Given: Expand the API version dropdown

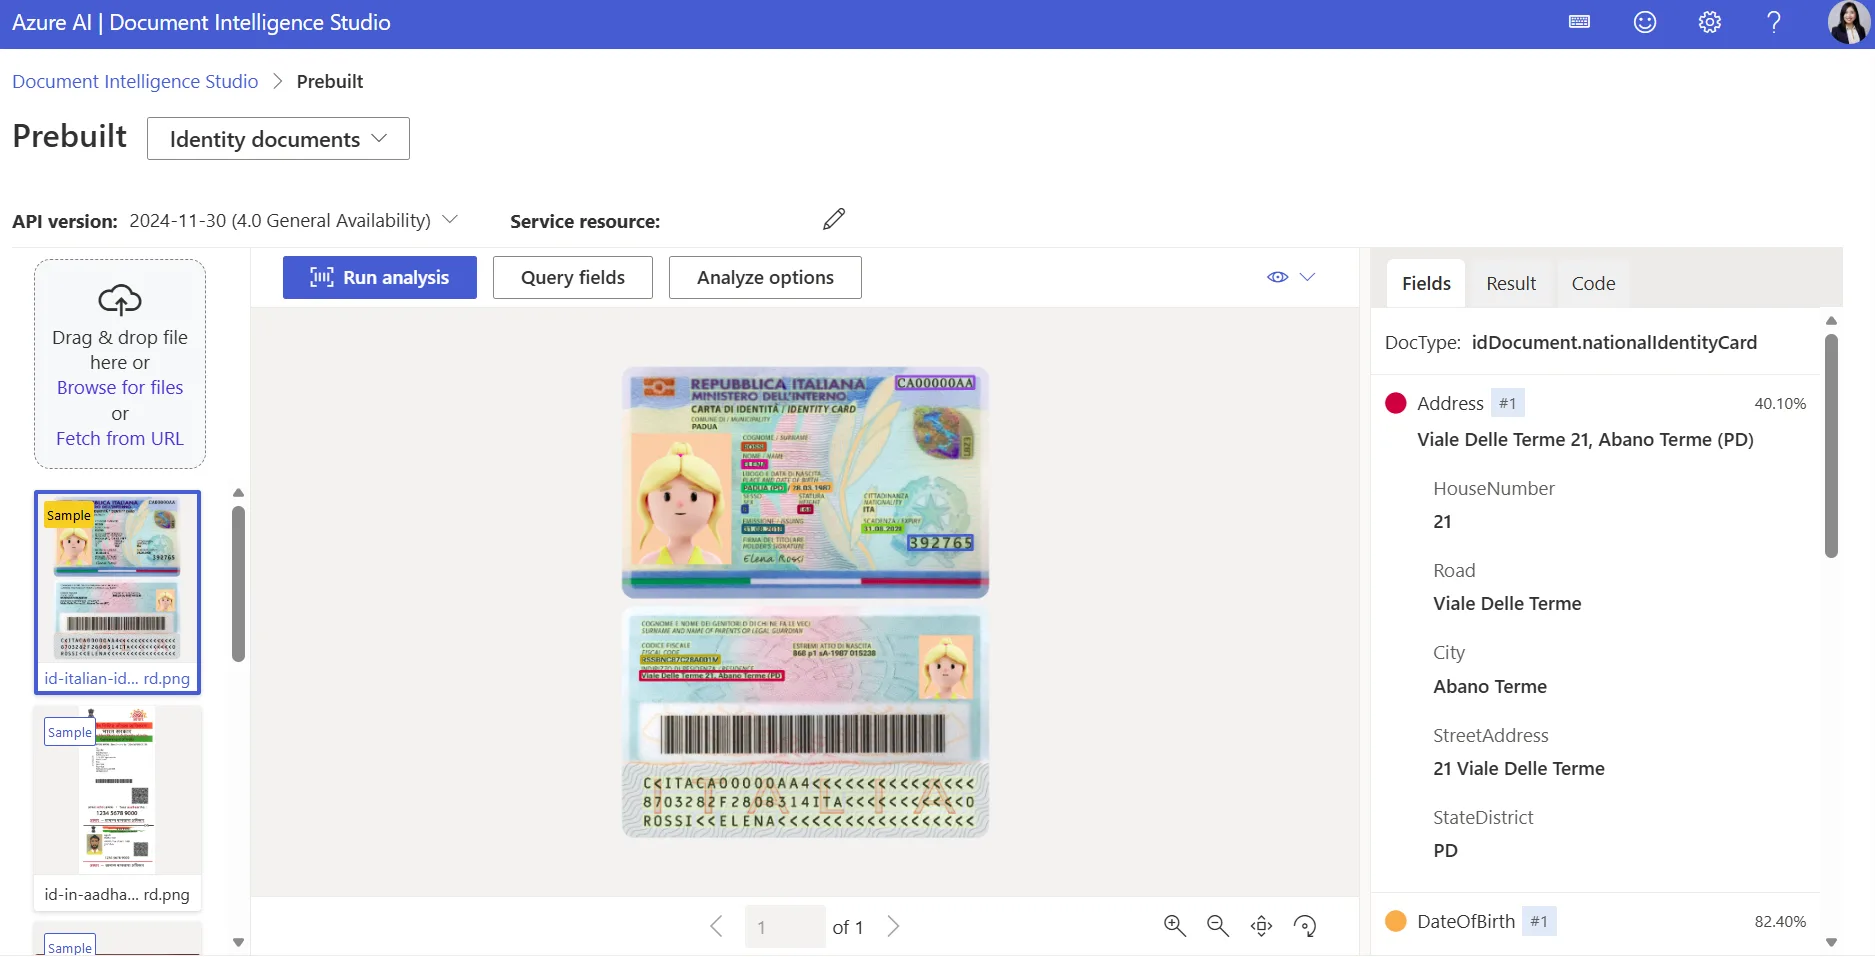Looking at the screenshot, I should (x=450, y=219).
